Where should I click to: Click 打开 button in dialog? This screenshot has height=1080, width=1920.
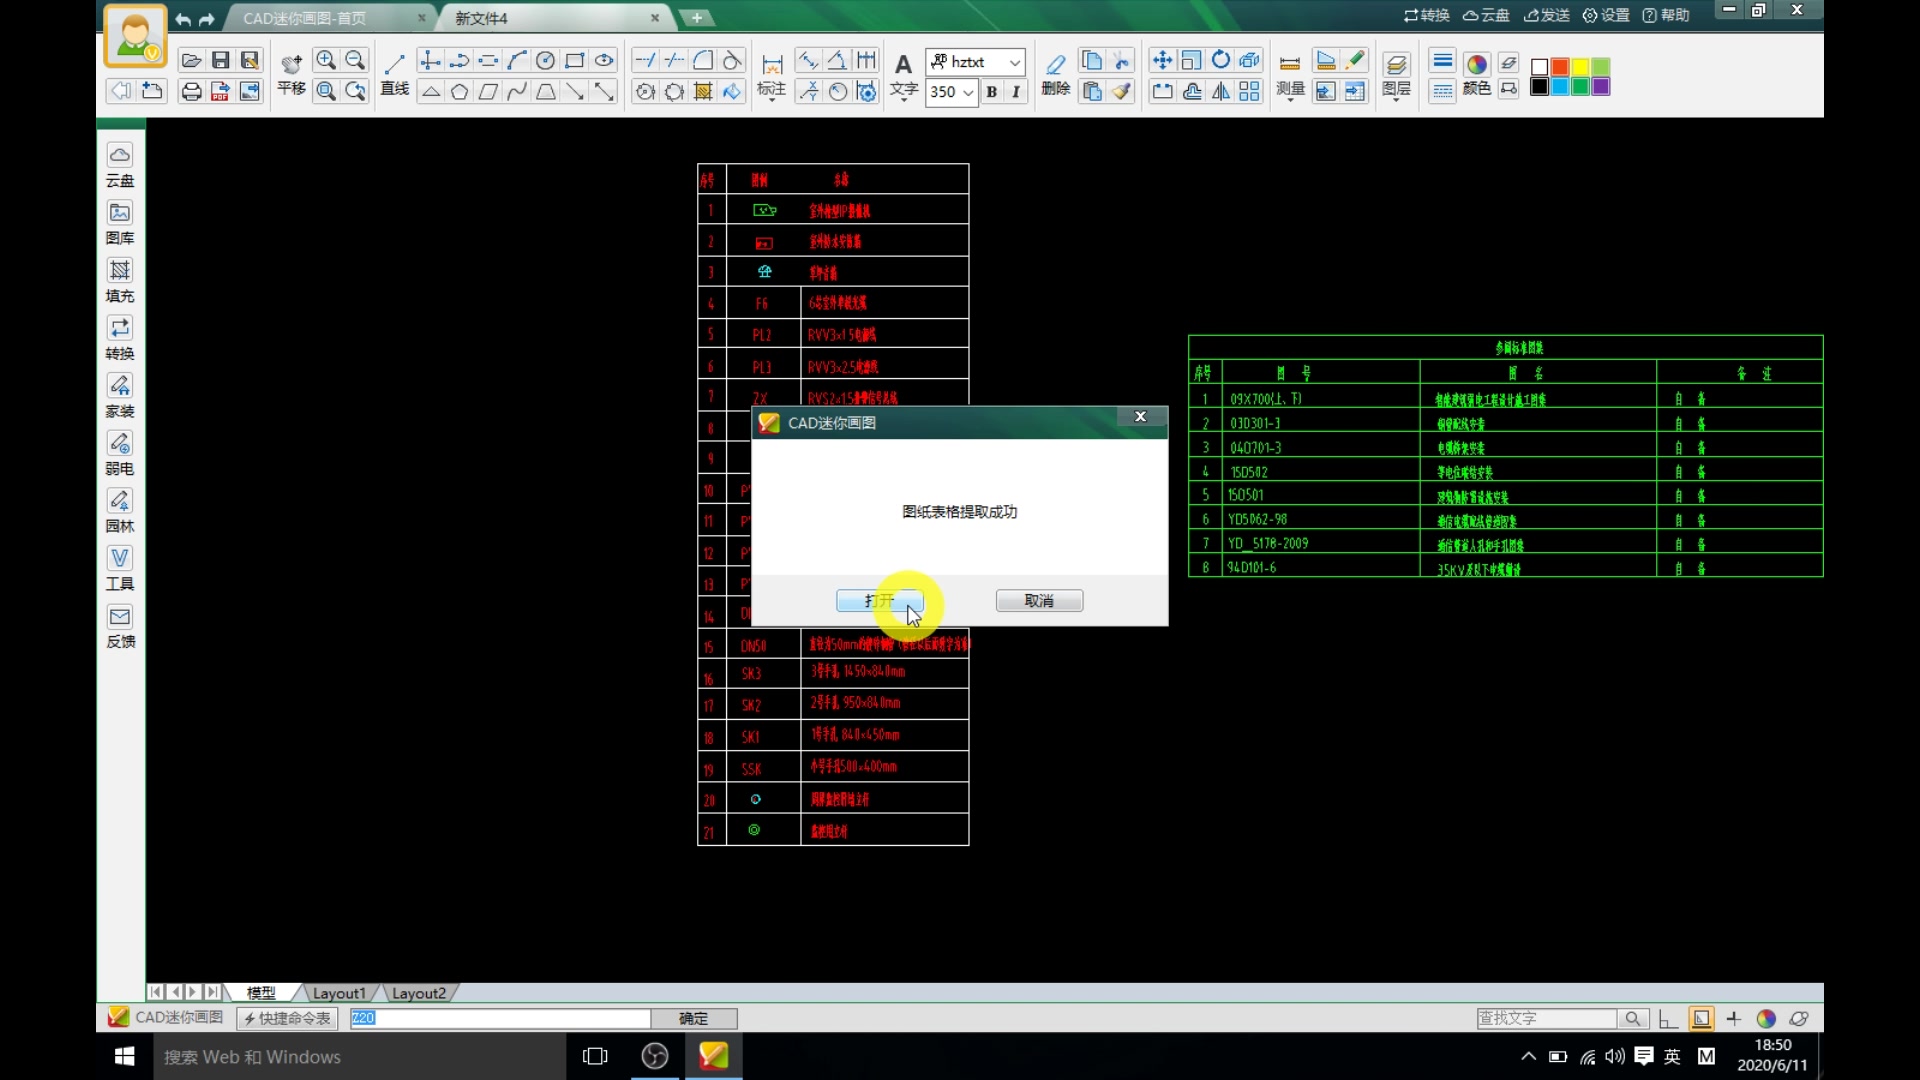tap(879, 601)
